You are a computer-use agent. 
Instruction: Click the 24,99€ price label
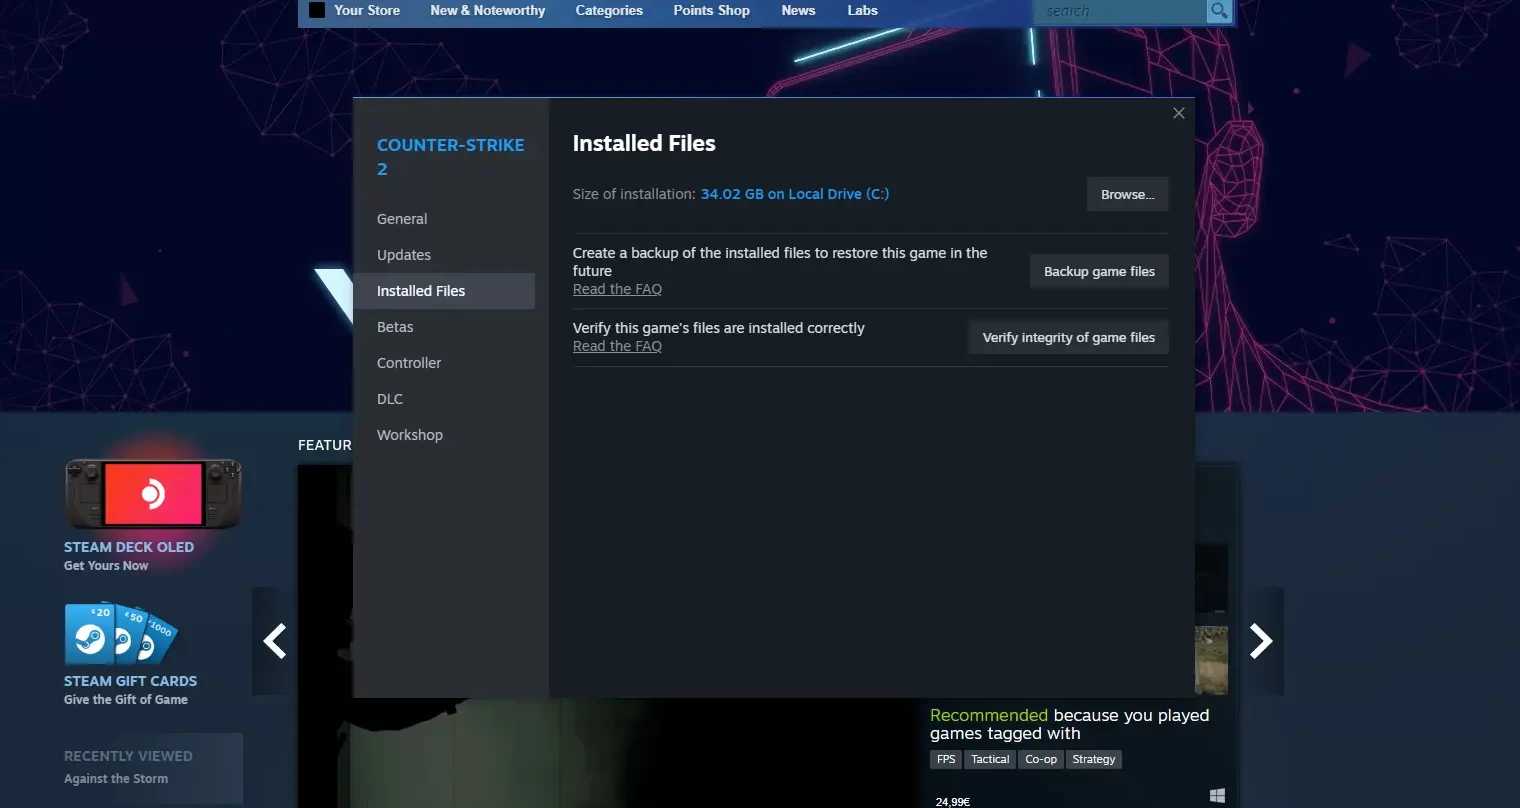click(x=952, y=802)
